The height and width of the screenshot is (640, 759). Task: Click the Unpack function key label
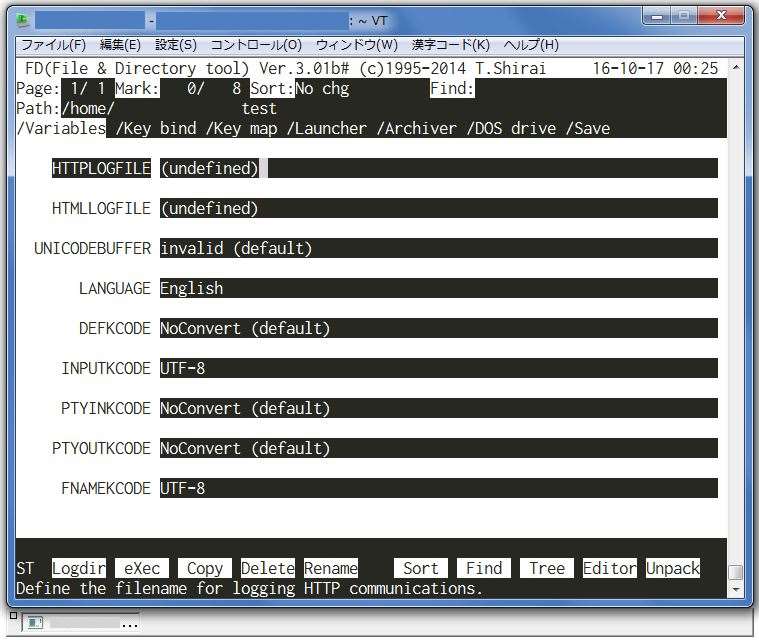pyautogui.click(x=673, y=568)
